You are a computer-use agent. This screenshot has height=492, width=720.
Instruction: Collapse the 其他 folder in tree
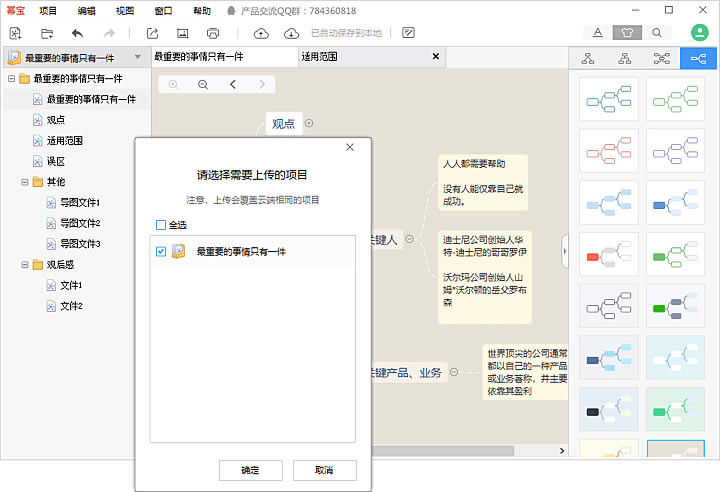(24, 182)
